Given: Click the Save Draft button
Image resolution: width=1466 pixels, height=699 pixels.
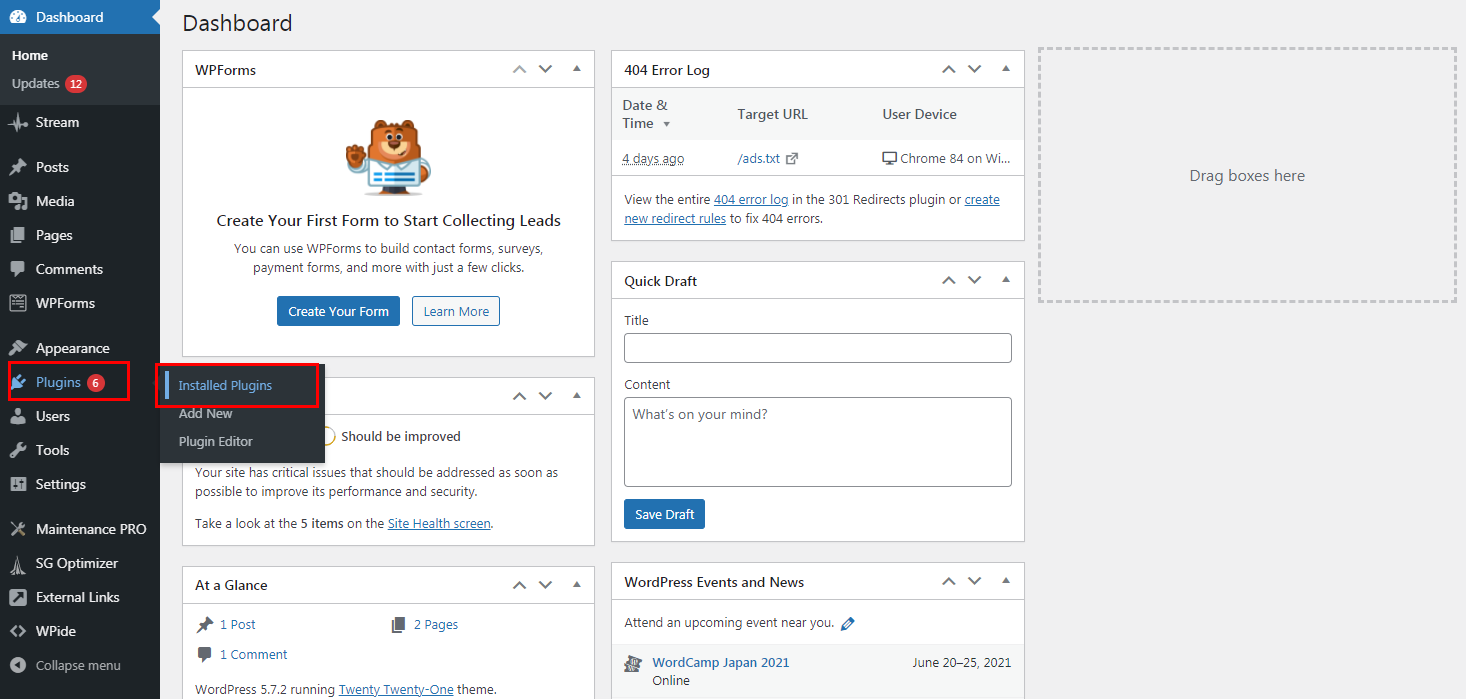Looking at the screenshot, I should pyautogui.click(x=664, y=514).
